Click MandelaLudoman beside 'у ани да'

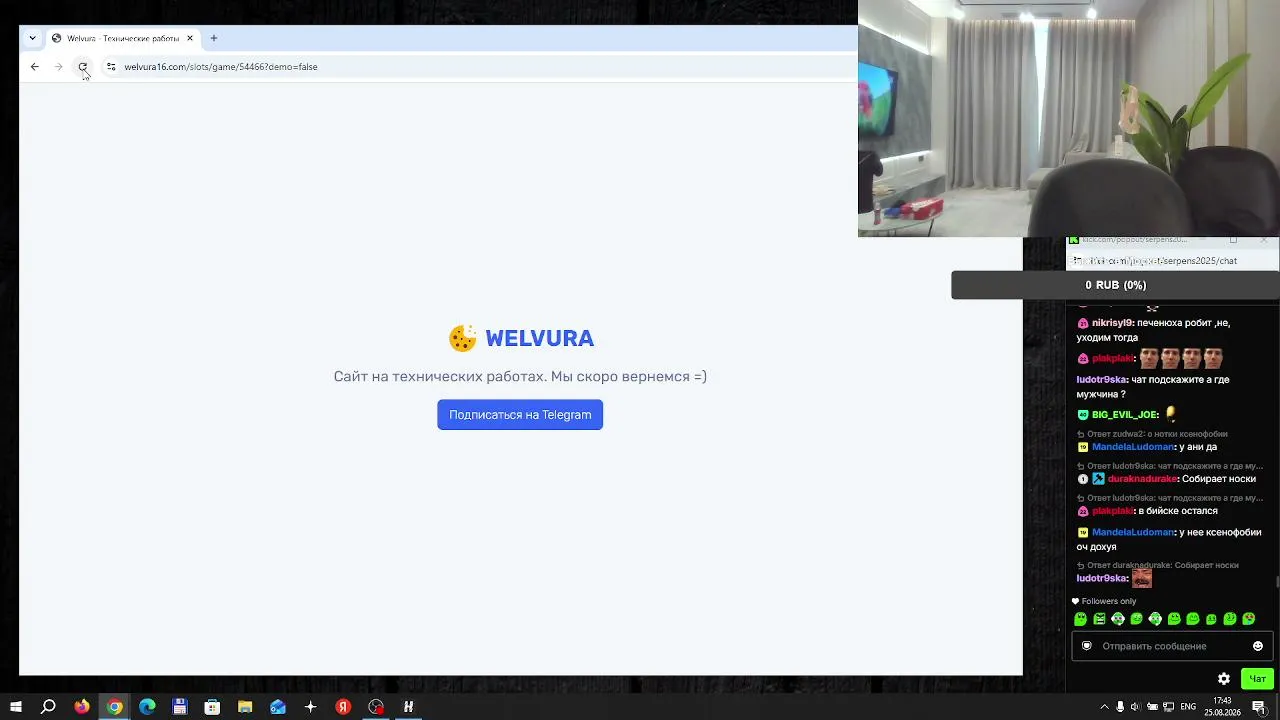click(1133, 447)
